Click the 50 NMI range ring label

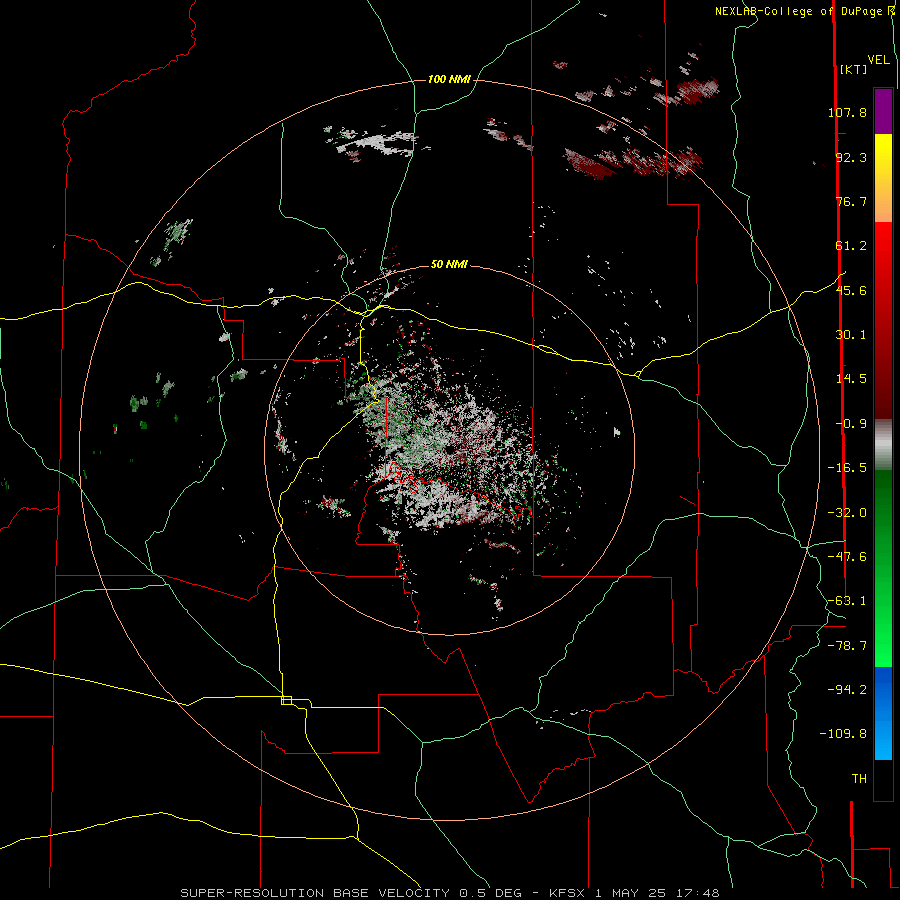pos(449,264)
